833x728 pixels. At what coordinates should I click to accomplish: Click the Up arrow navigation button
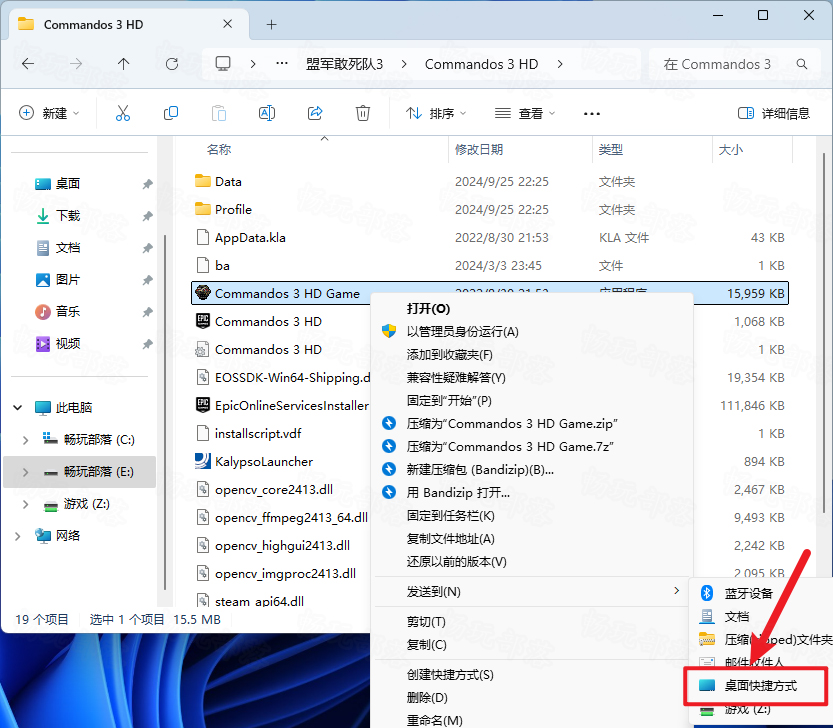coord(123,64)
